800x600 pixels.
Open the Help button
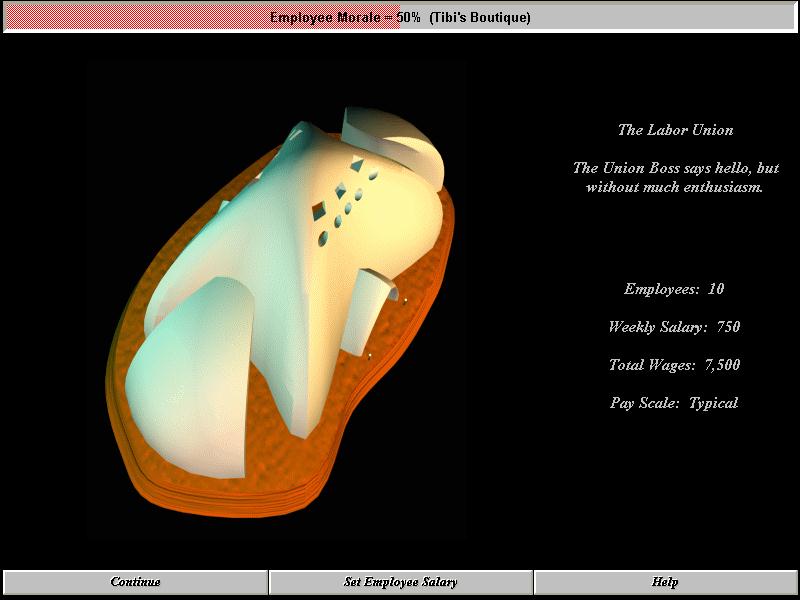point(665,582)
